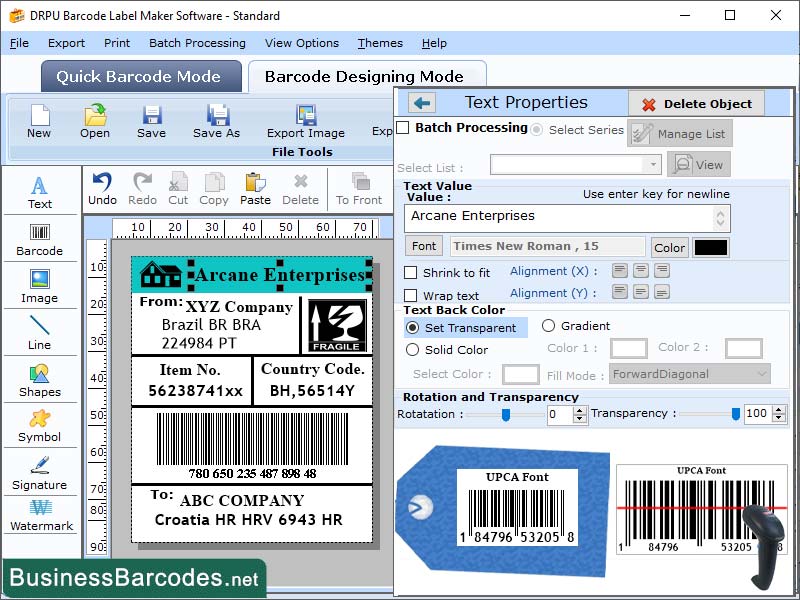Select Solid Color option
The height and width of the screenshot is (600, 800).
(412, 349)
